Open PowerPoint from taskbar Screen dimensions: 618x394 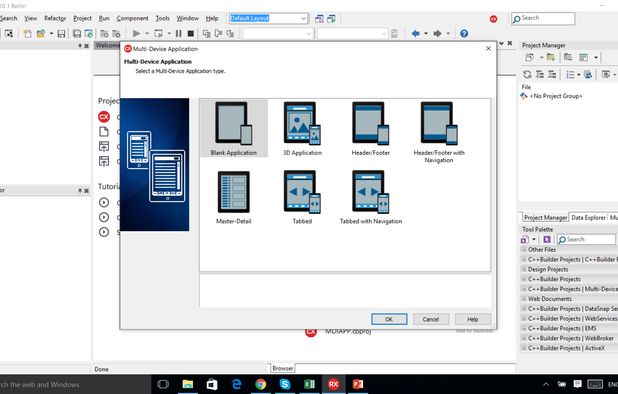[358, 384]
